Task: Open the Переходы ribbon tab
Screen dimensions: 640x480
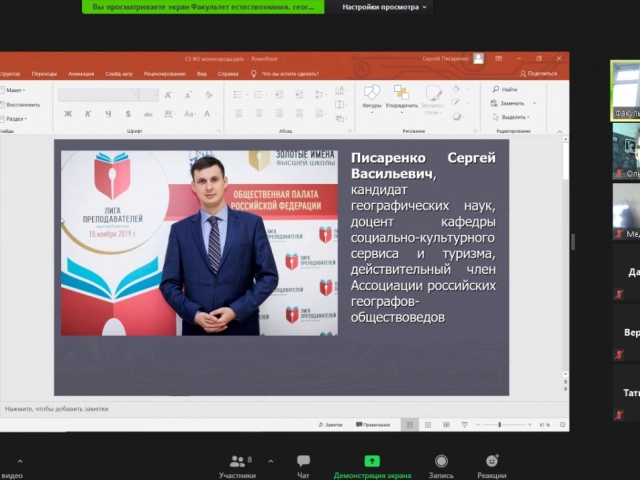Action: pos(44,74)
